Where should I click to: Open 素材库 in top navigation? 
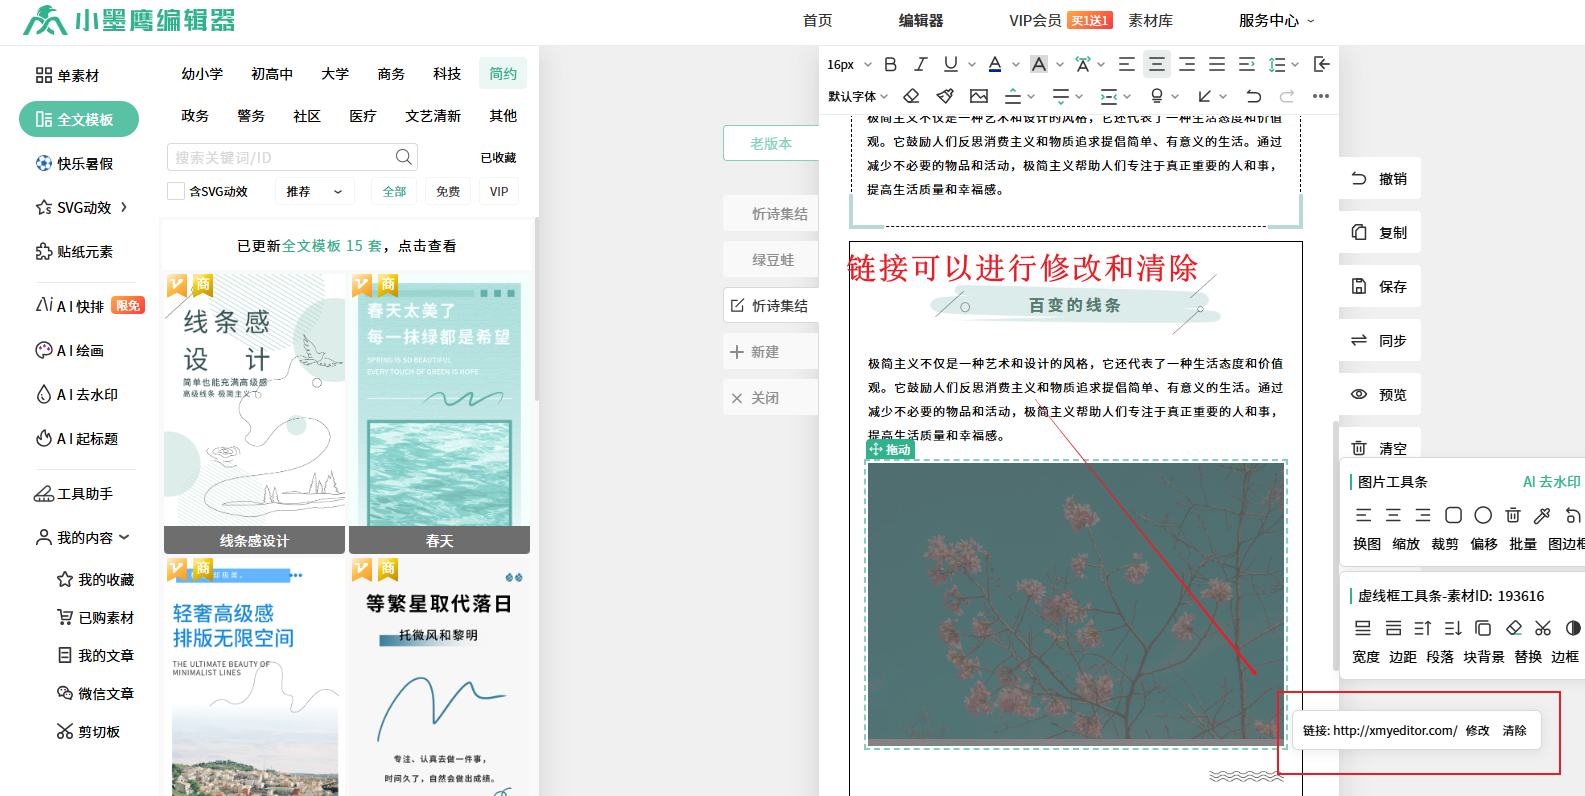coord(1150,20)
